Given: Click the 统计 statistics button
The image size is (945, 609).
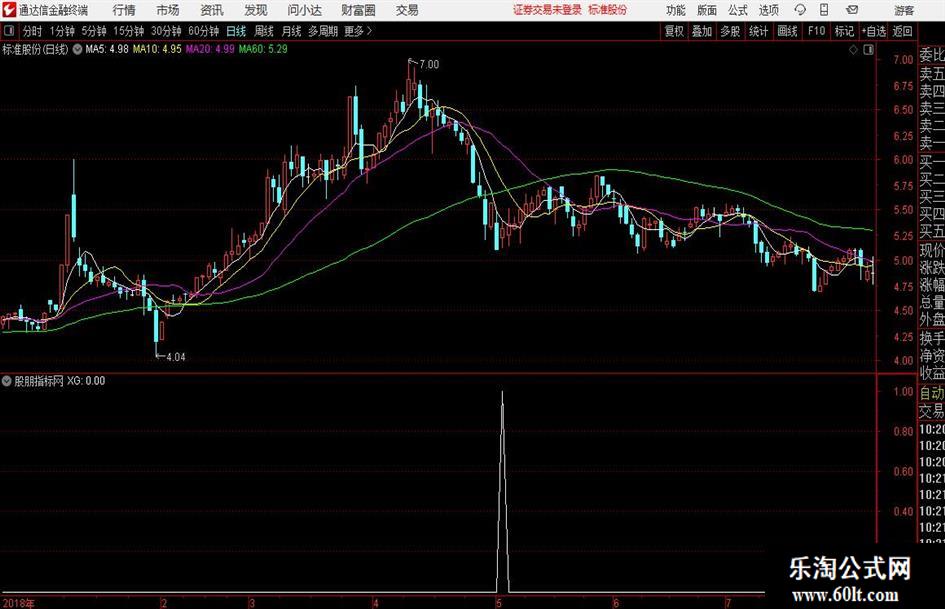Looking at the screenshot, I should 759,31.
